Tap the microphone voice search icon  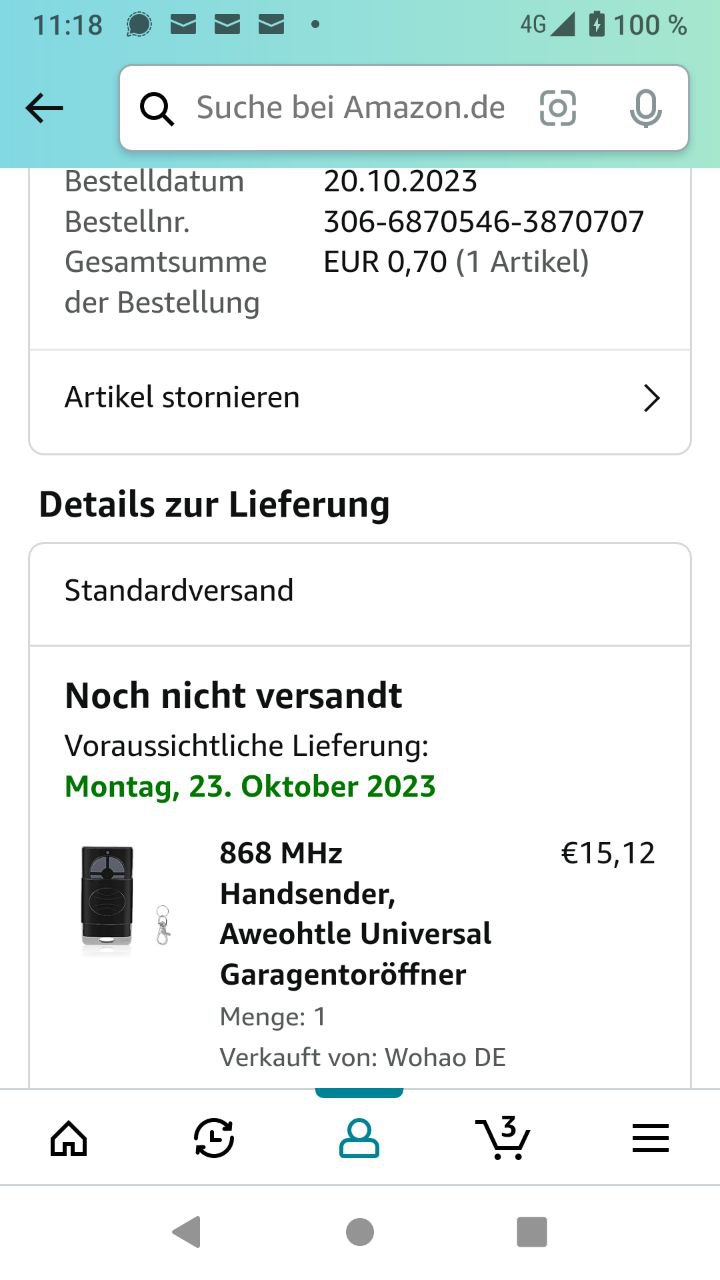(x=646, y=108)
